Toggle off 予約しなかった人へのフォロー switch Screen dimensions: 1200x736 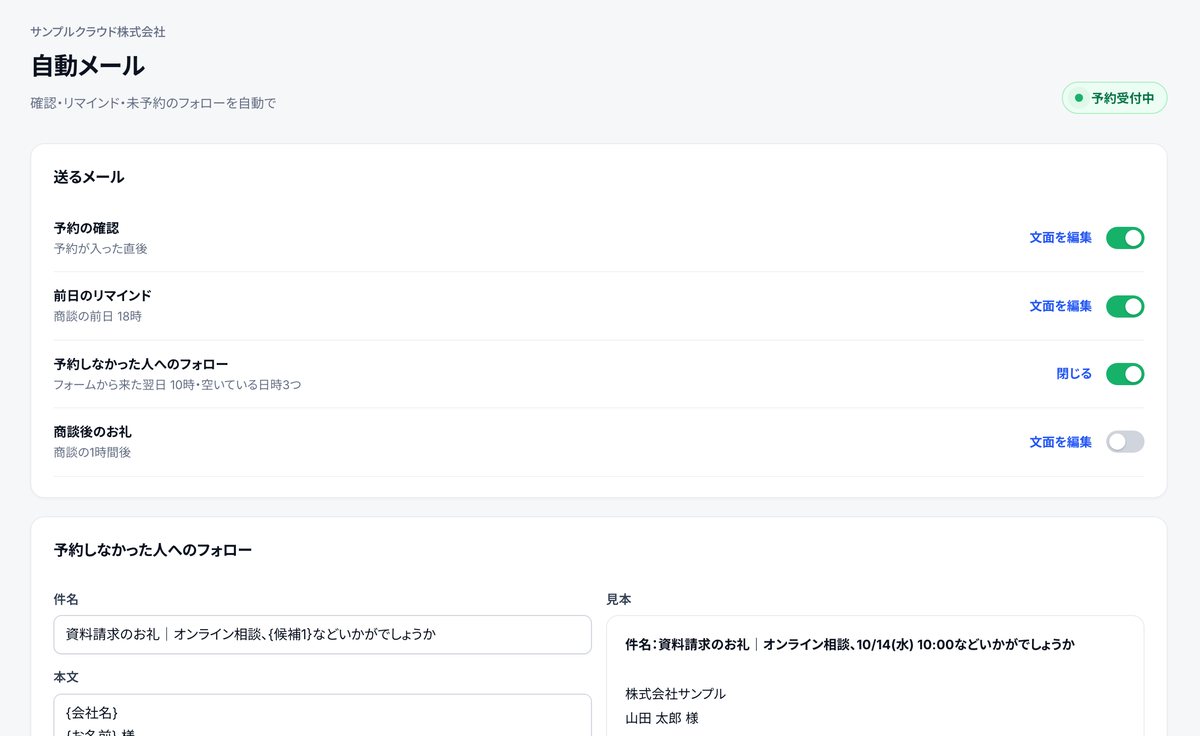(x=1125, y=374)
